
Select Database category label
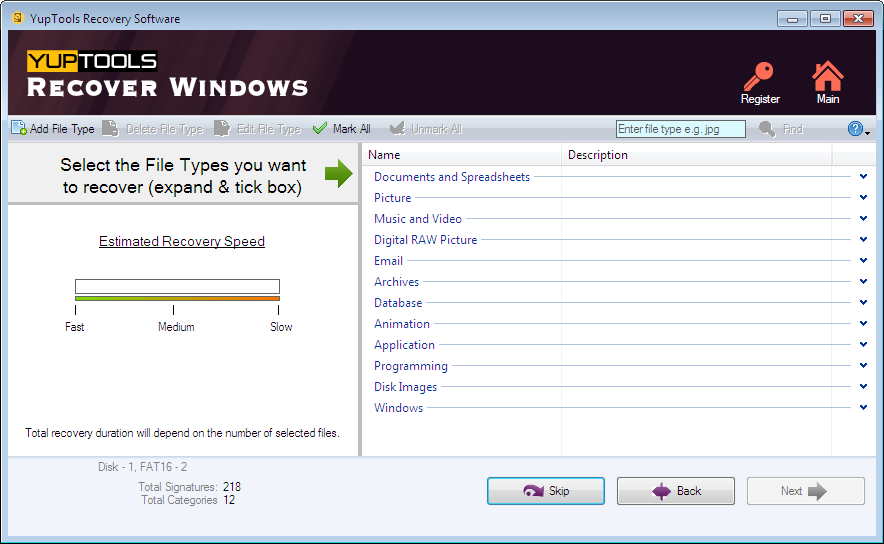coord(397,303)
